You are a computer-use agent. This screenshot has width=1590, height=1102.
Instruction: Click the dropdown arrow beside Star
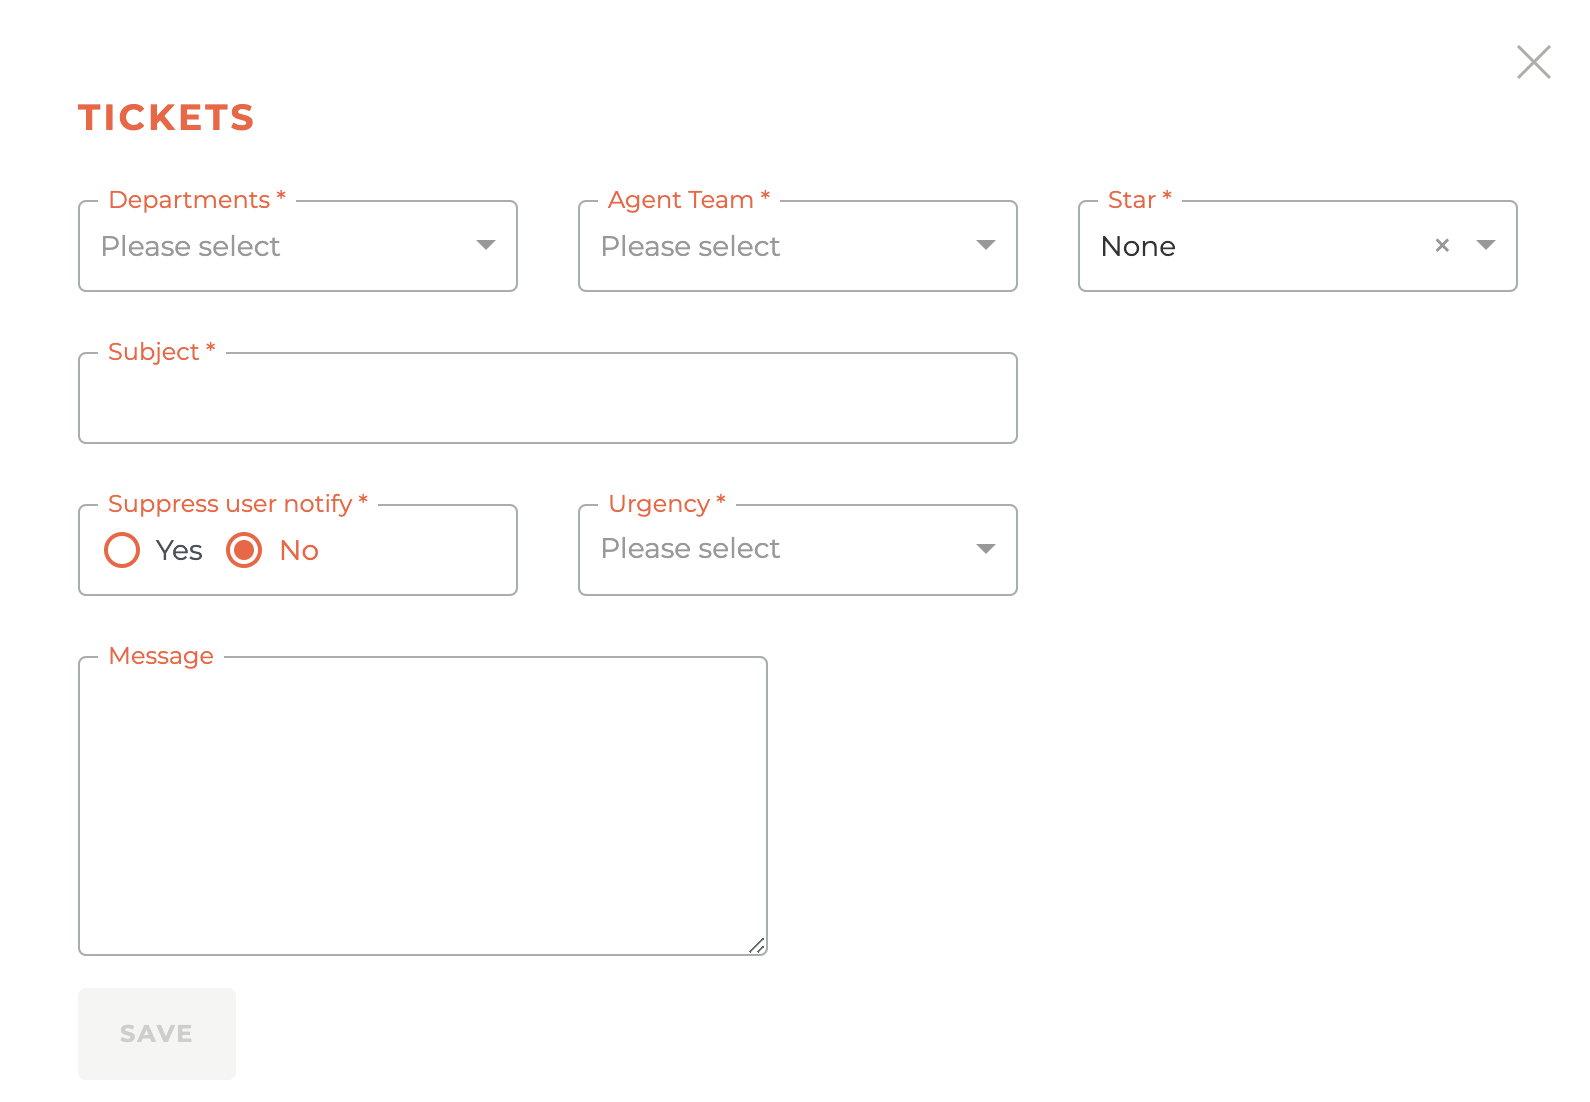click(x=1487, y=245)
